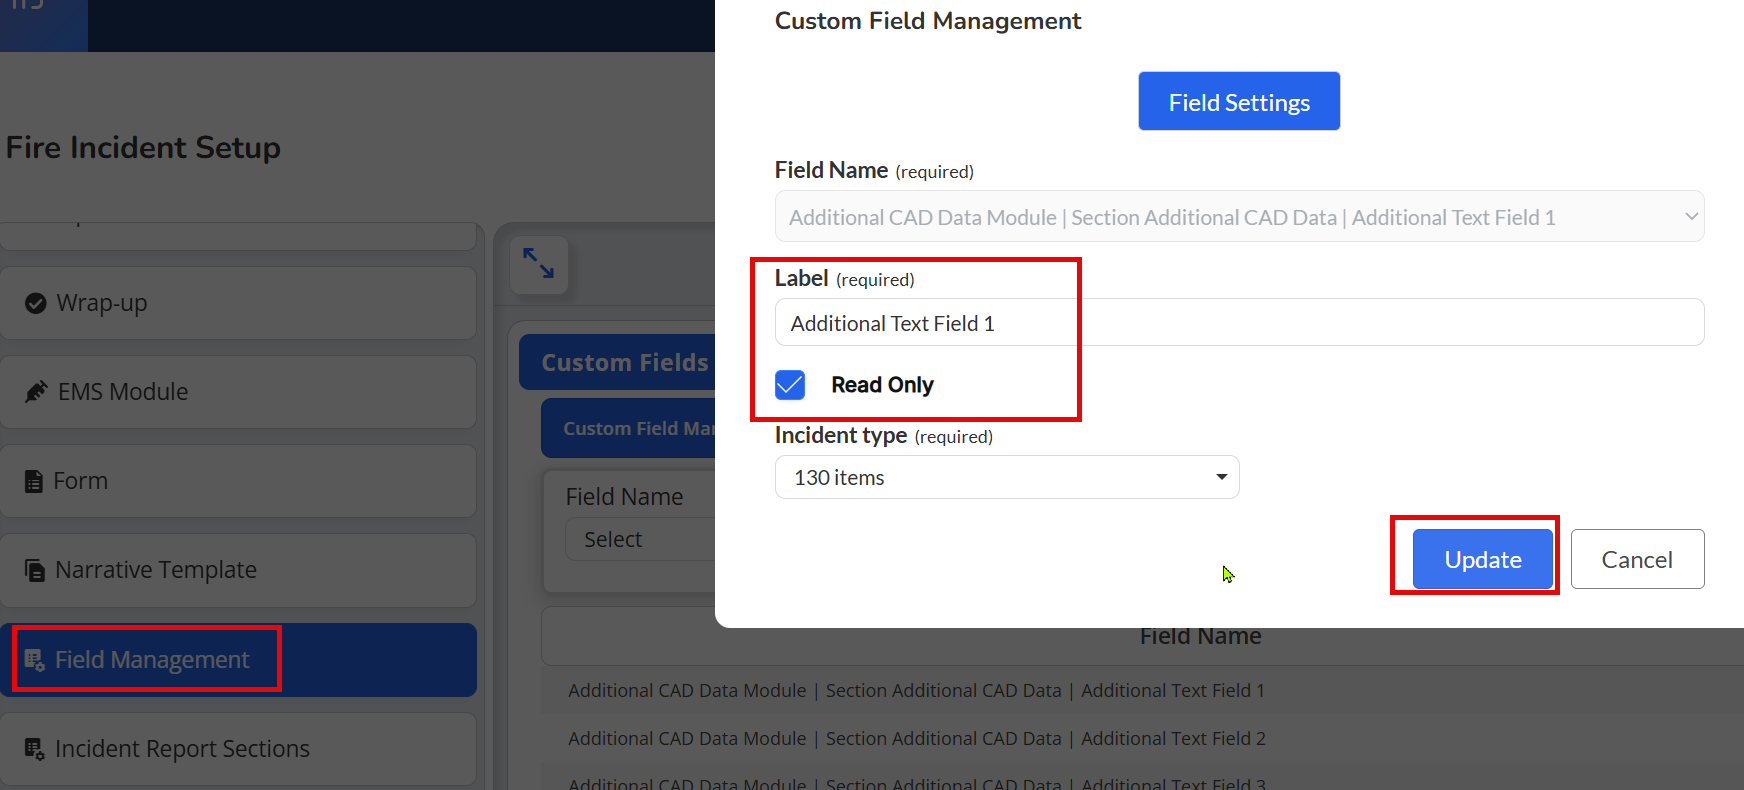The image size is (1744, 790).
Task: Click the Form document icon
Action: (x=34, y=481)
